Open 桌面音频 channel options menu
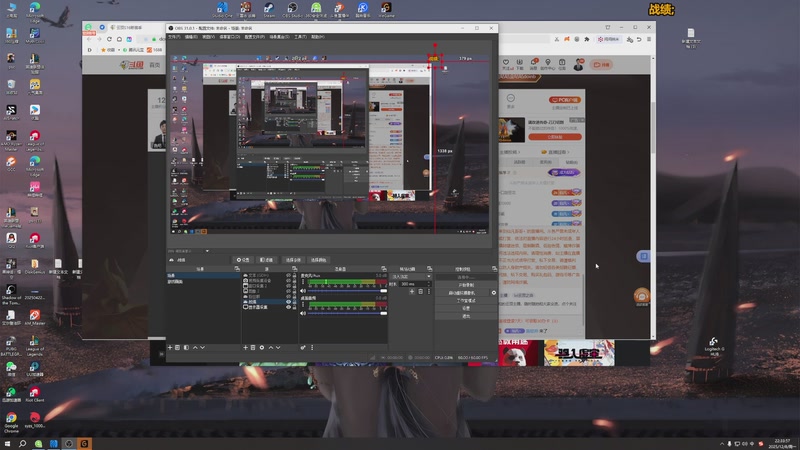The width and height of the screenshot is (800, 450). (303, 305)
